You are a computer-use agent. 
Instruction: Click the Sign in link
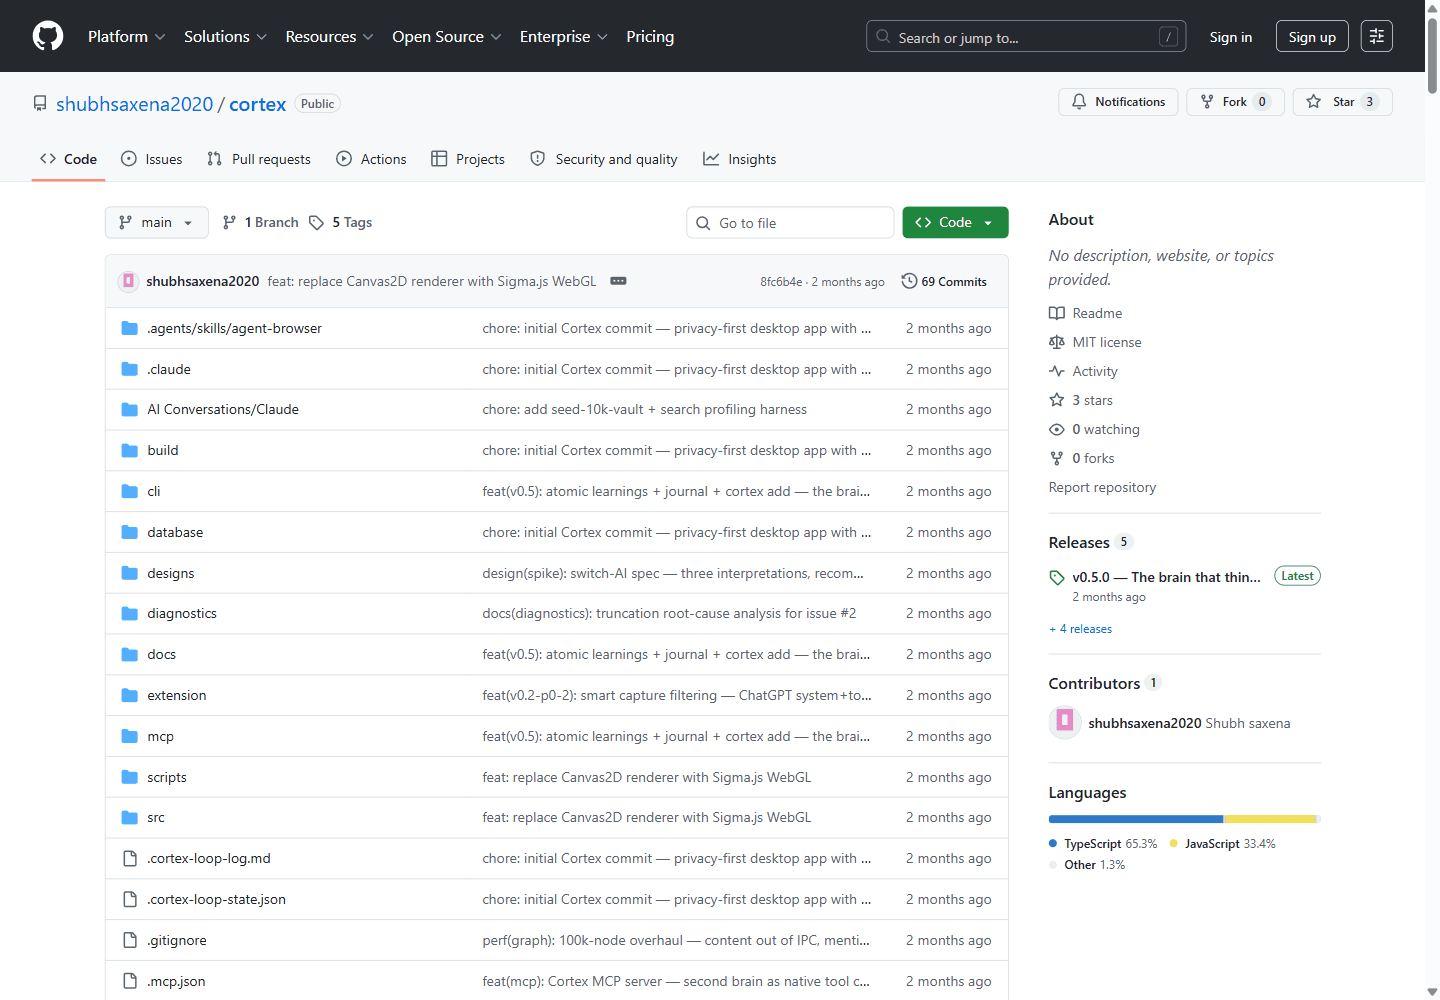click(x=1231, y=37)
